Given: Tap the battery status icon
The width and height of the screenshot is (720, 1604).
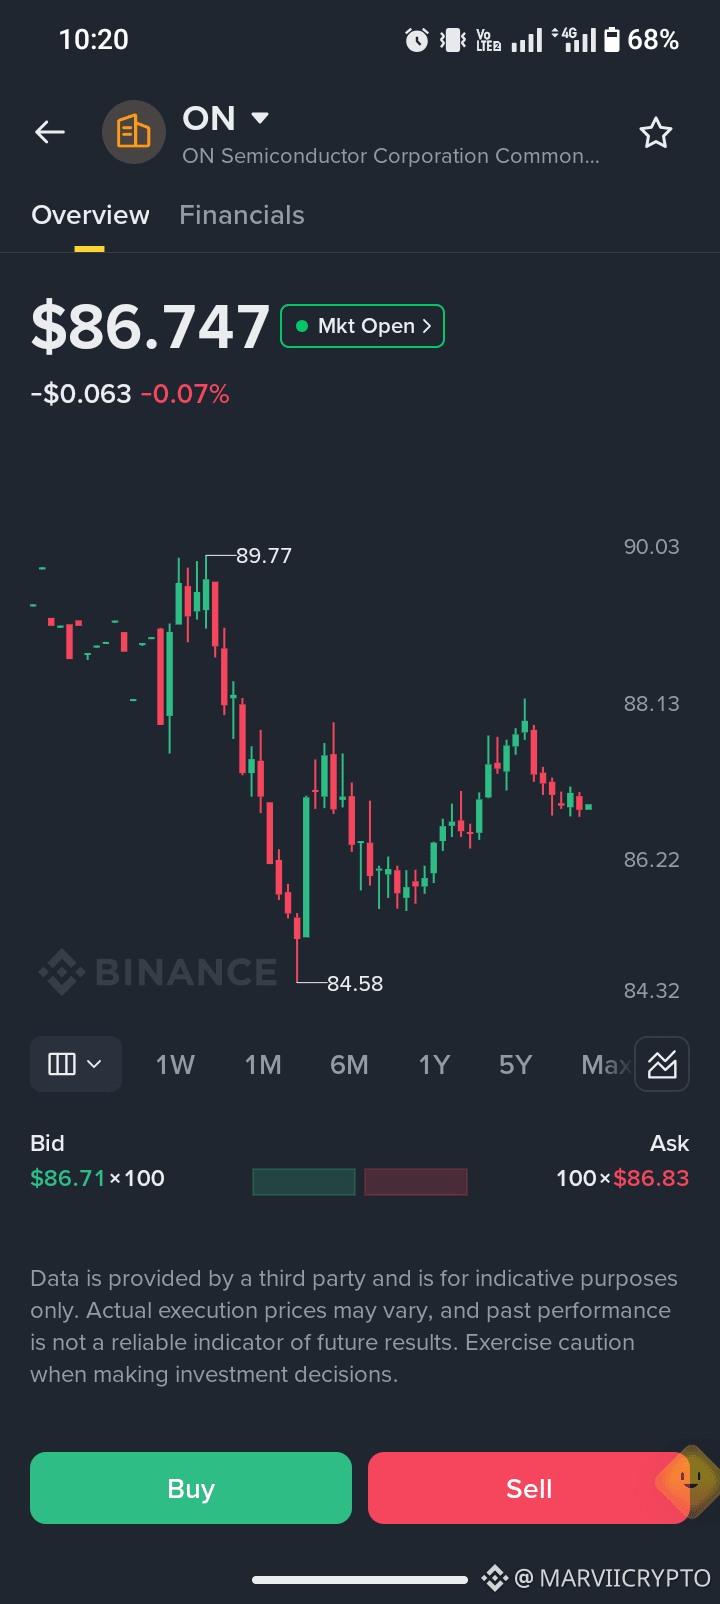Looking at the screenshot, I should tap(611, 40).
